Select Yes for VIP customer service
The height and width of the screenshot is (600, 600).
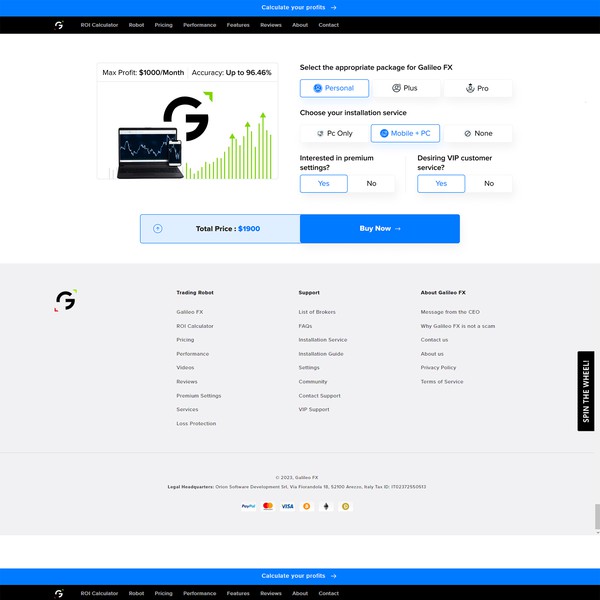pyautogui.click(x=441, y=183)
